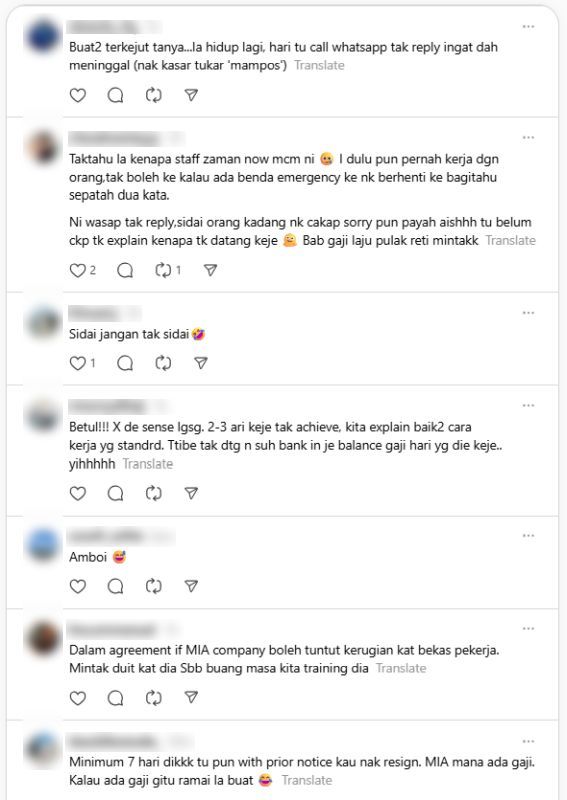Open three-dot menu on 'Amboi' comment
567x800 pixels.
tap(528, 535)
